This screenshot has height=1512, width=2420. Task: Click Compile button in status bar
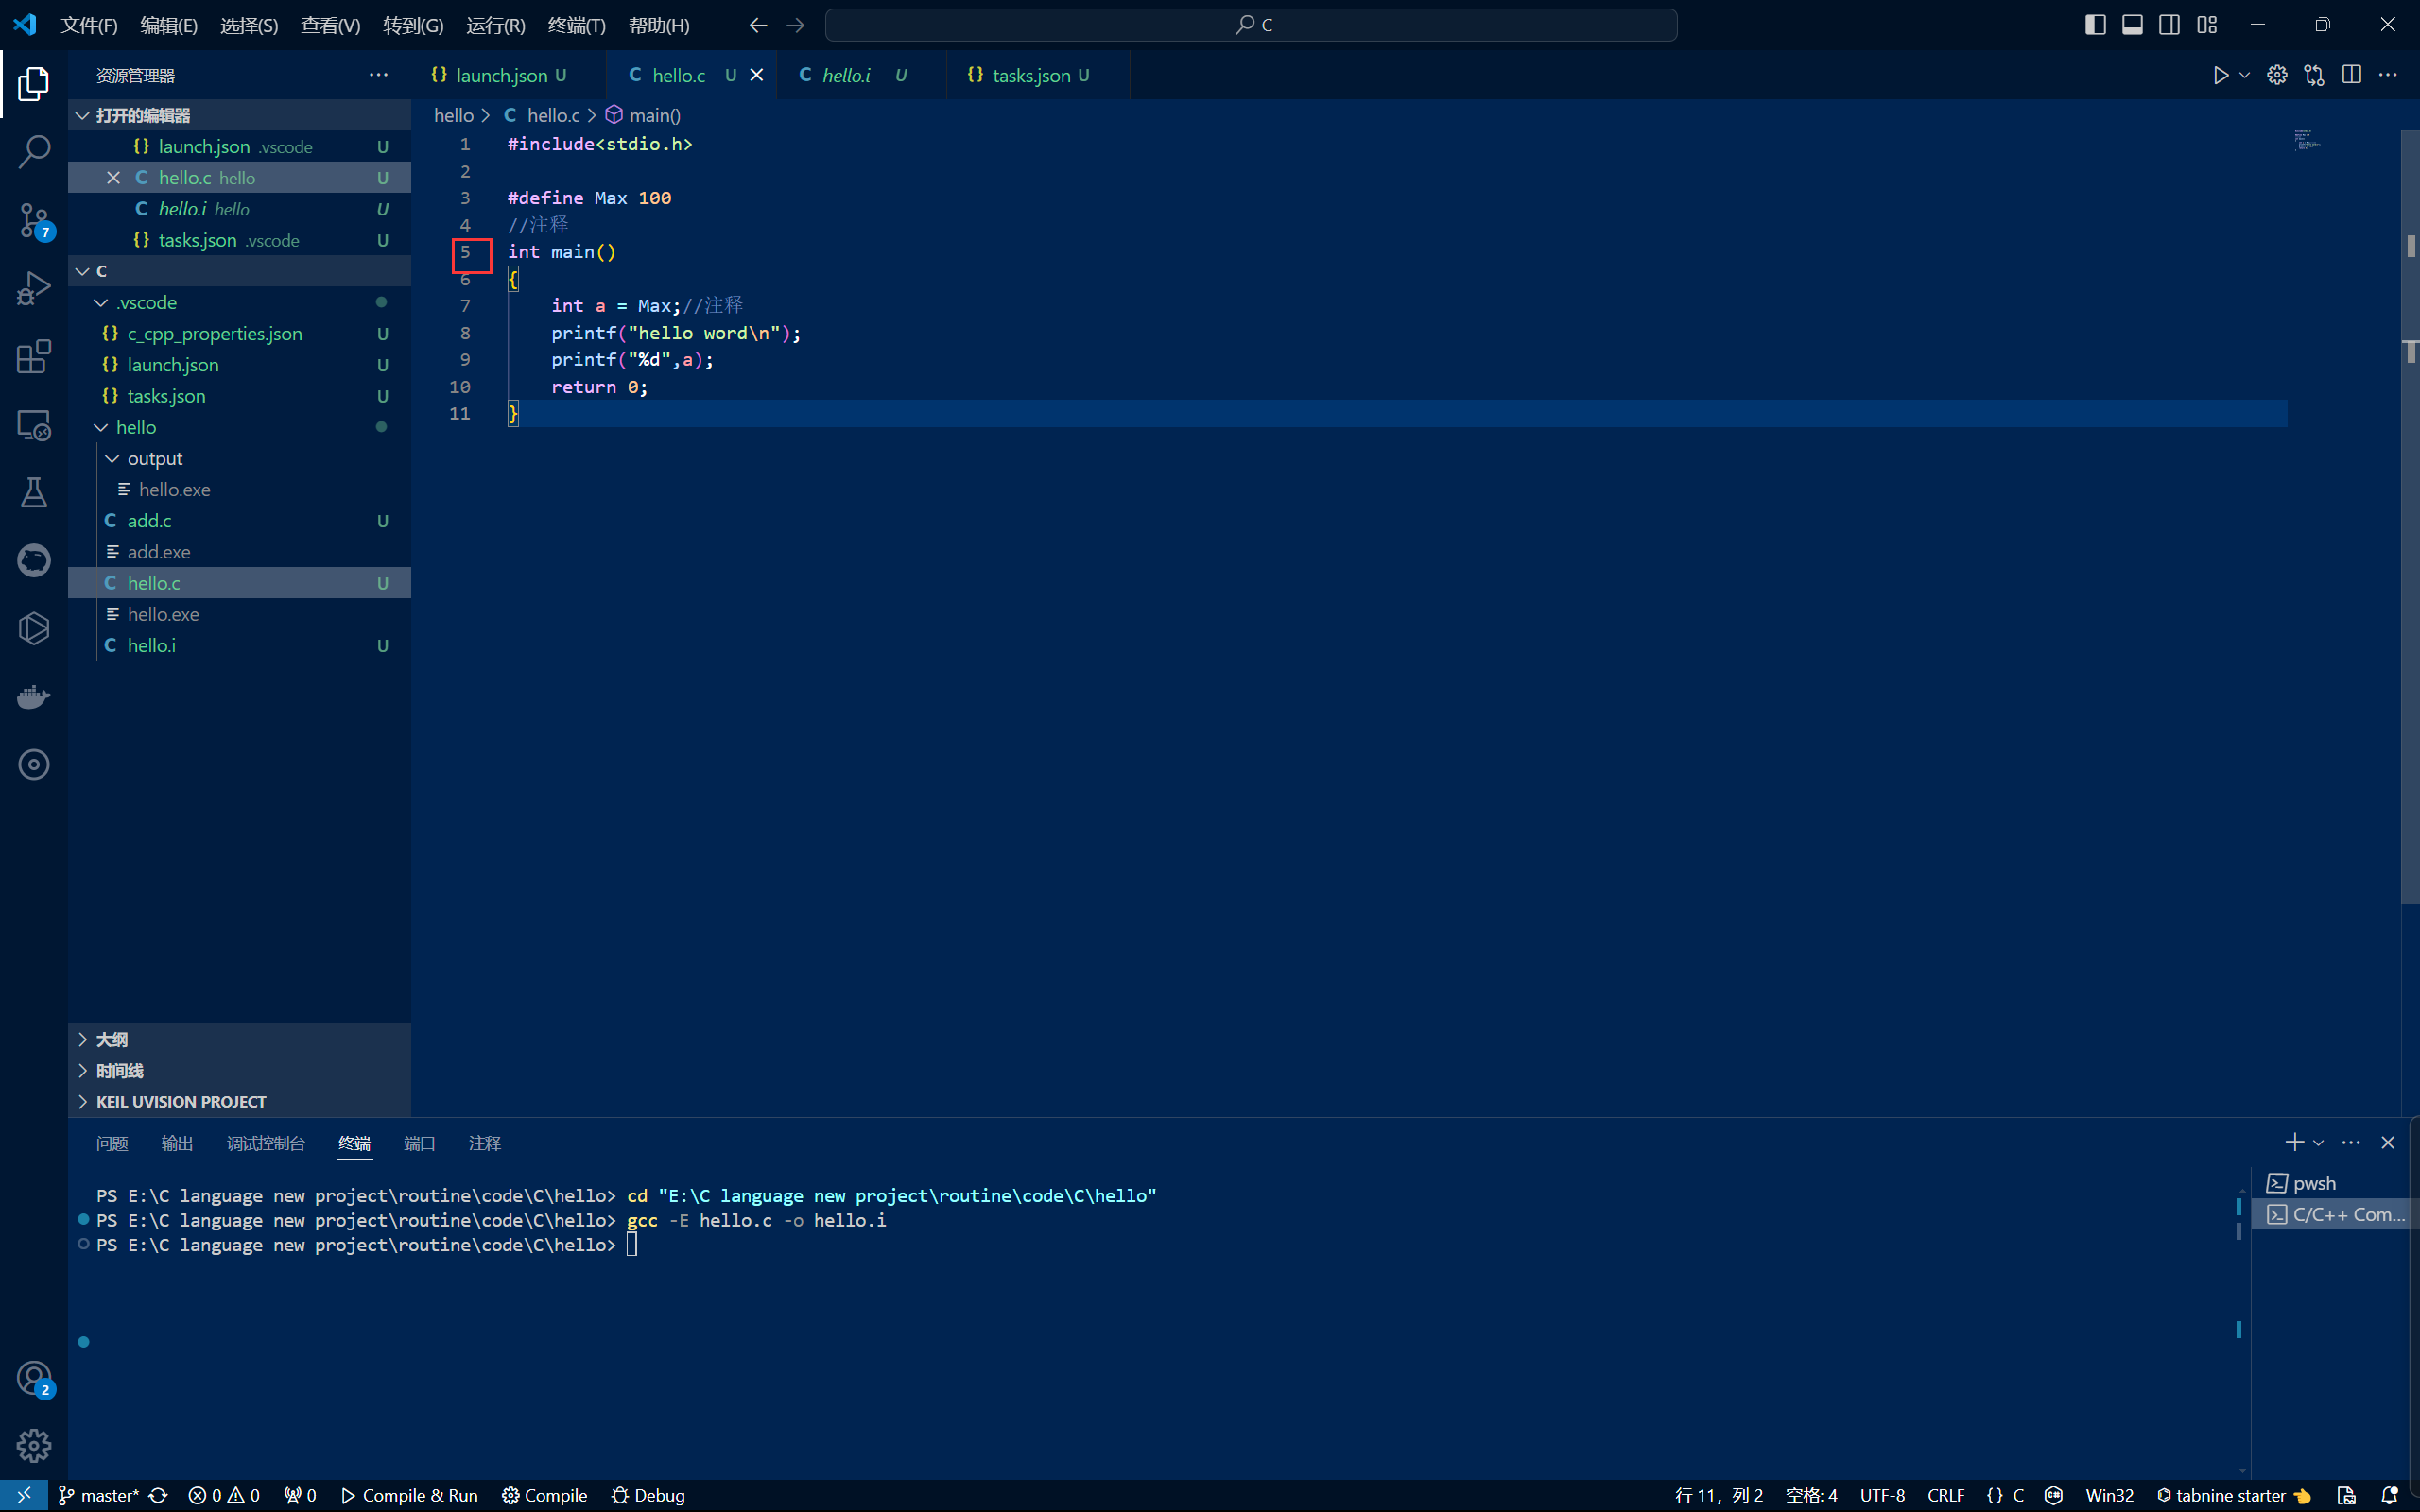coord(544,1495)
